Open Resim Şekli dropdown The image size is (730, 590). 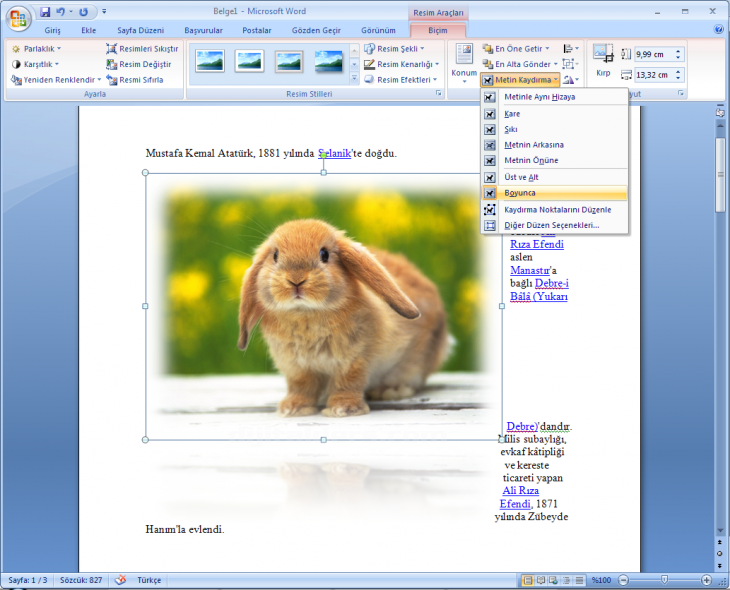click(395, 48)
